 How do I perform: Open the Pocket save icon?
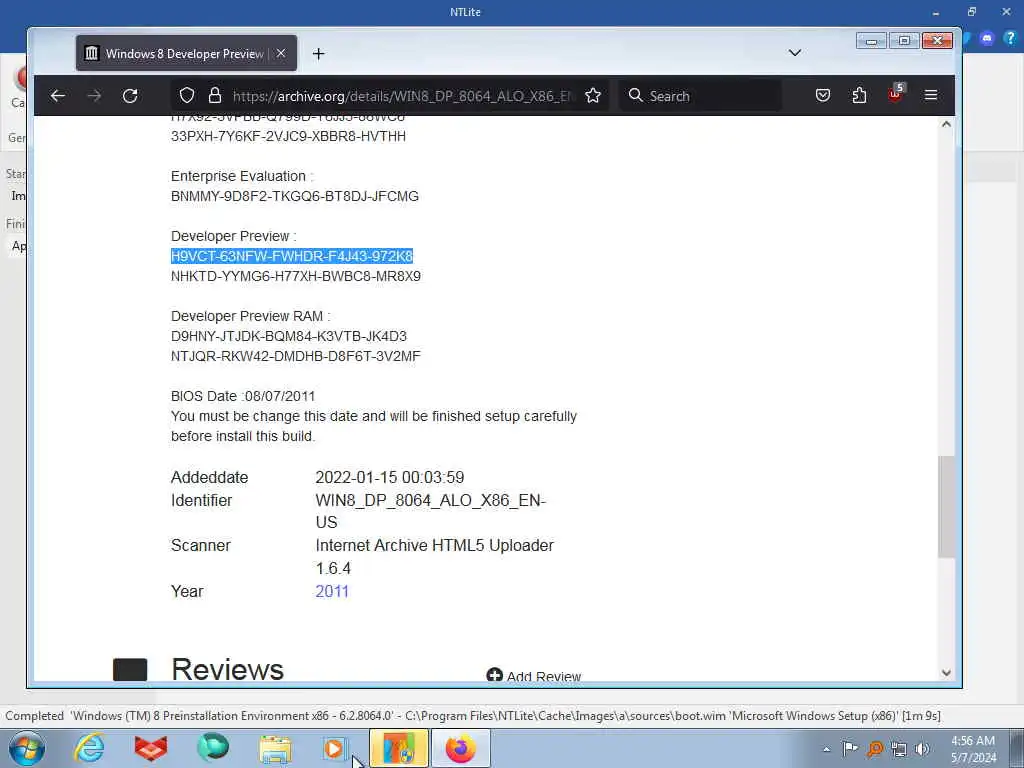click(823, 96)
